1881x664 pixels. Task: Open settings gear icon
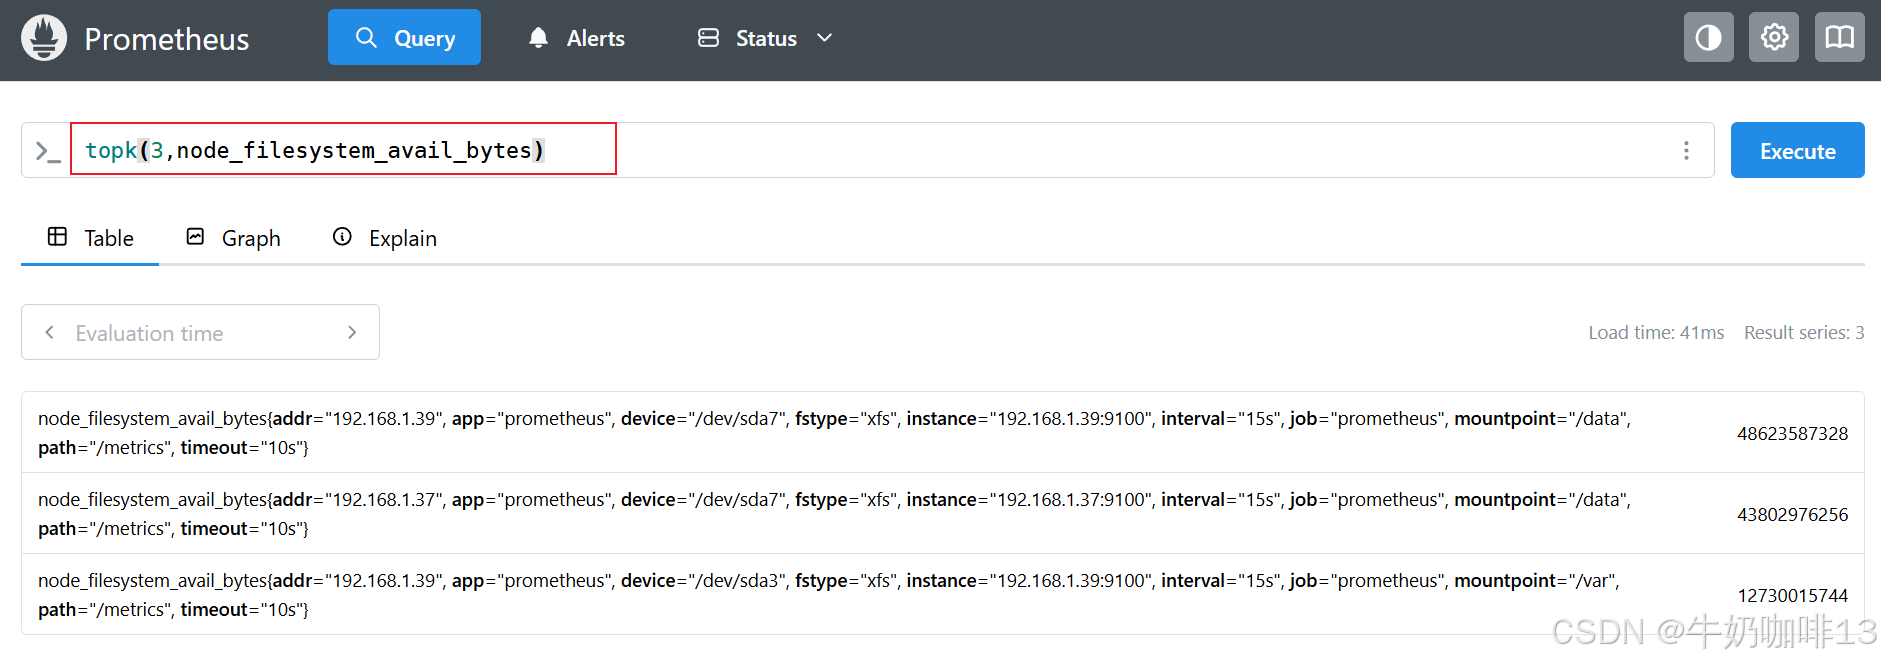[x=1774, y=38]
